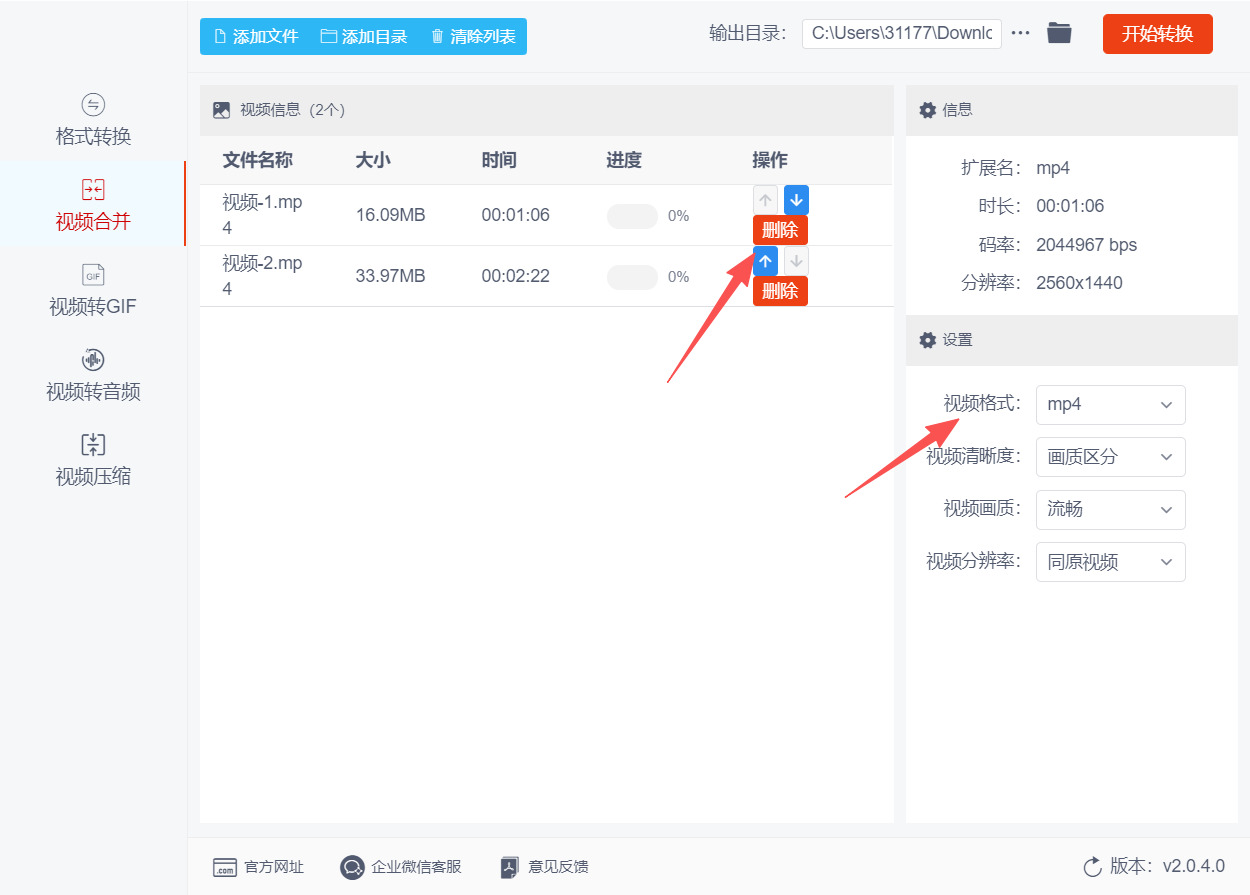Viewport: 1250px width, 895px height.
Task: Expand the 视频画质 流畅 dropdown
Action: pyautogui.click(x=1110, y=509)
